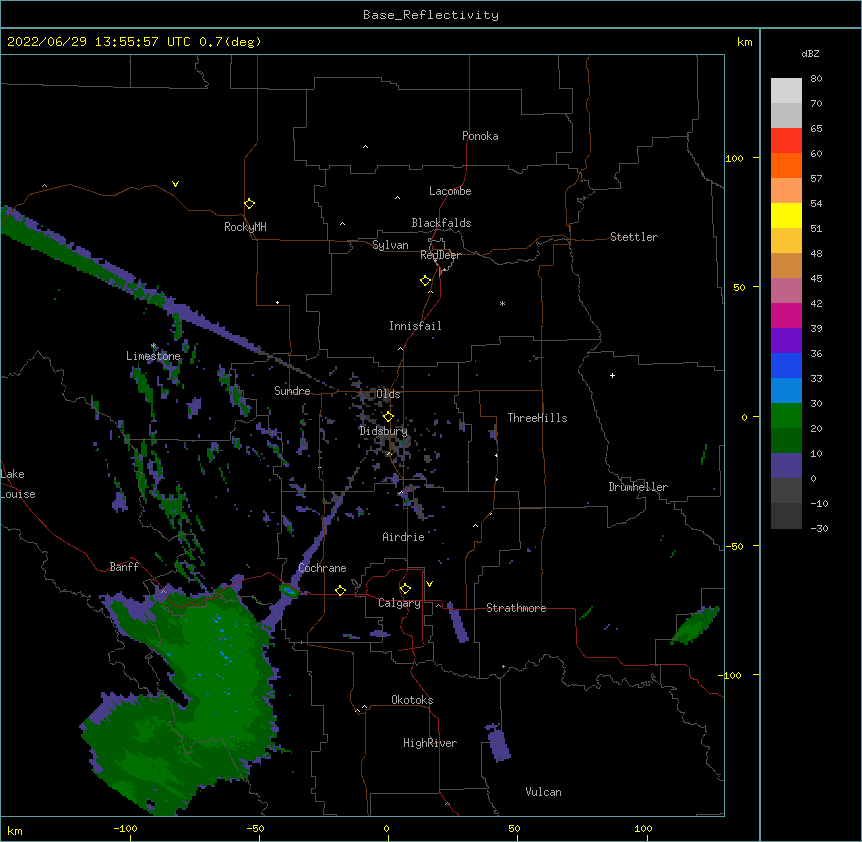Click the Stettler label
The image size is (862, 842).
633,237
